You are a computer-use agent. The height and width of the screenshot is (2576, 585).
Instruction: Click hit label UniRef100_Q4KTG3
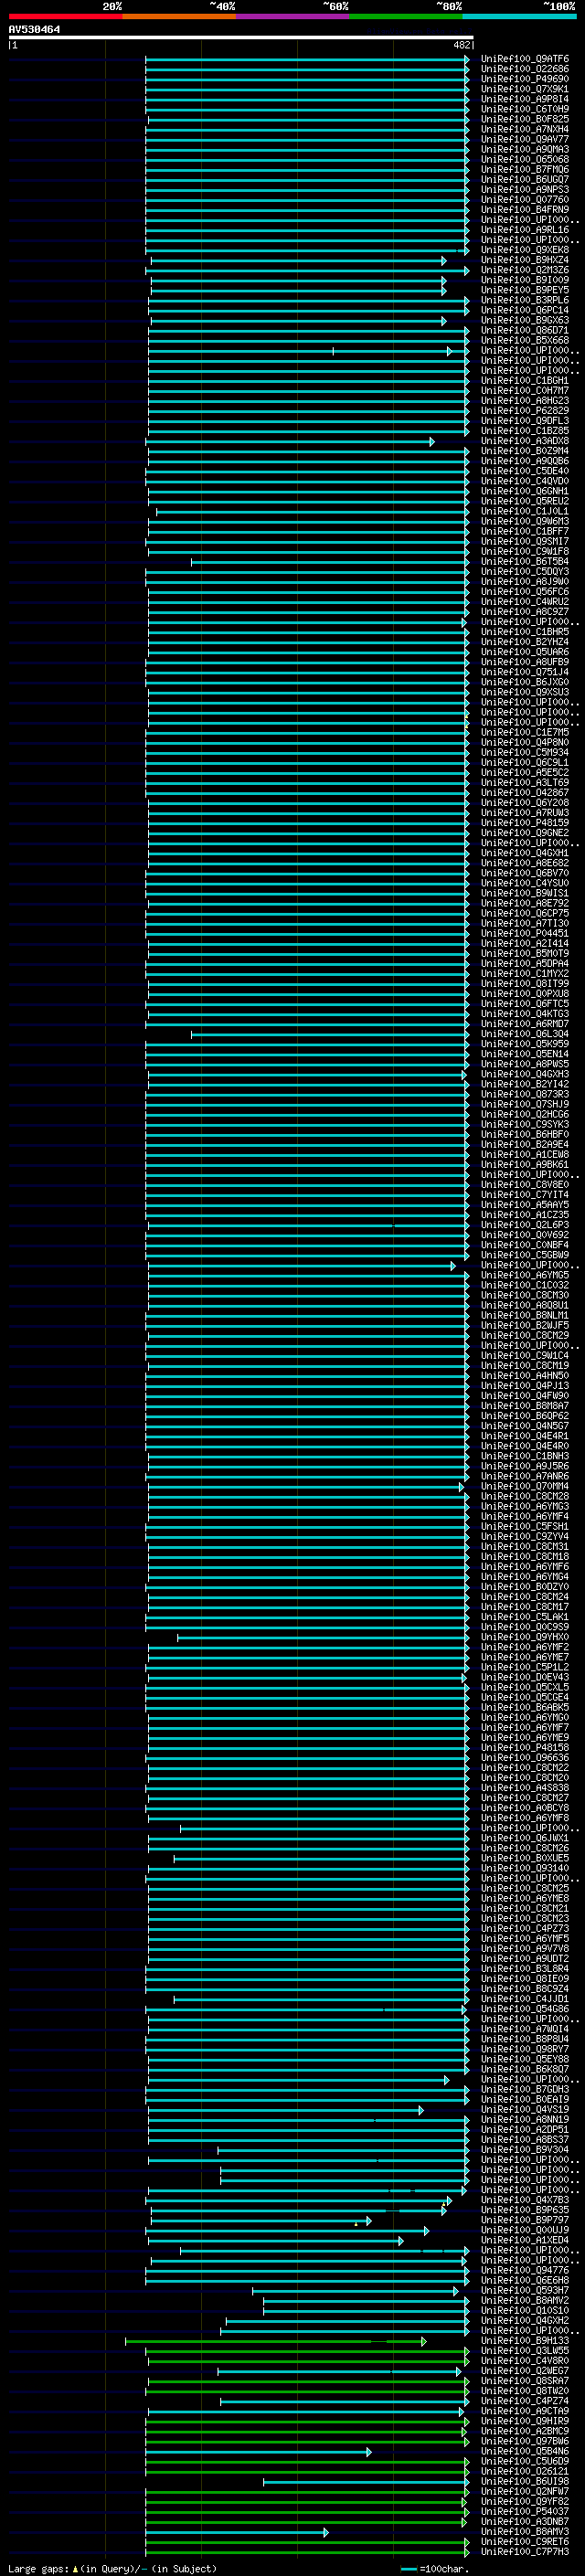[525, 1014]
